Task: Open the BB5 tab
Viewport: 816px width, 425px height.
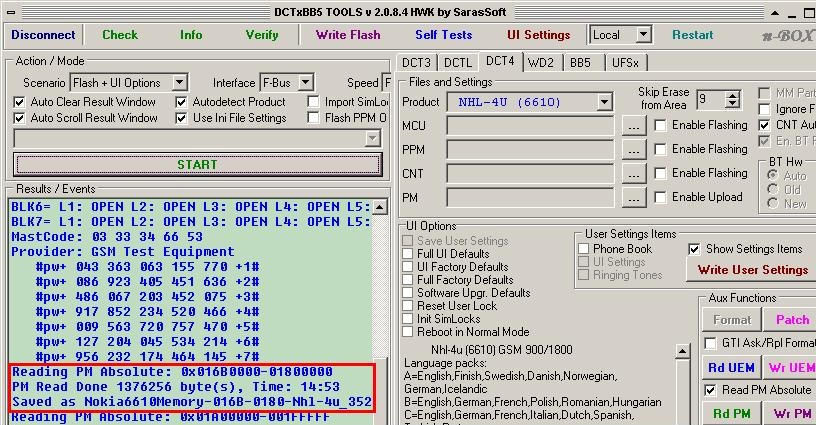Action: click(x=580, y=63)
